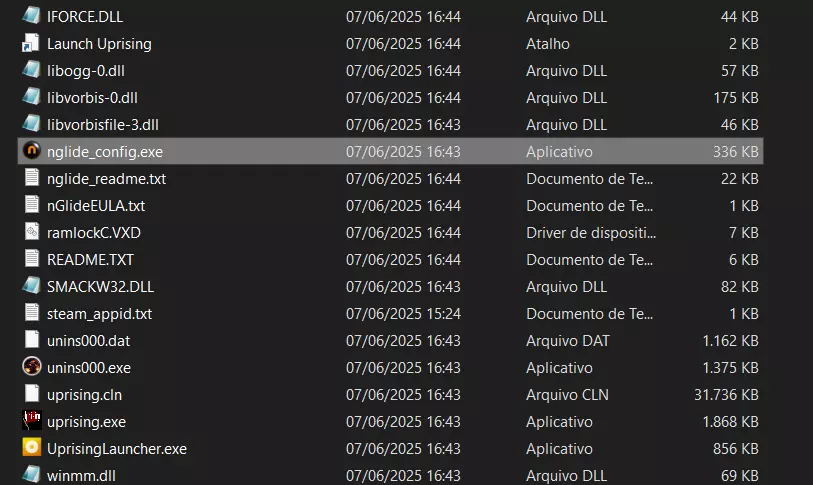
Task: Select the uprising.exe file name
Action: pyautogui.click(x=86, y=422)
